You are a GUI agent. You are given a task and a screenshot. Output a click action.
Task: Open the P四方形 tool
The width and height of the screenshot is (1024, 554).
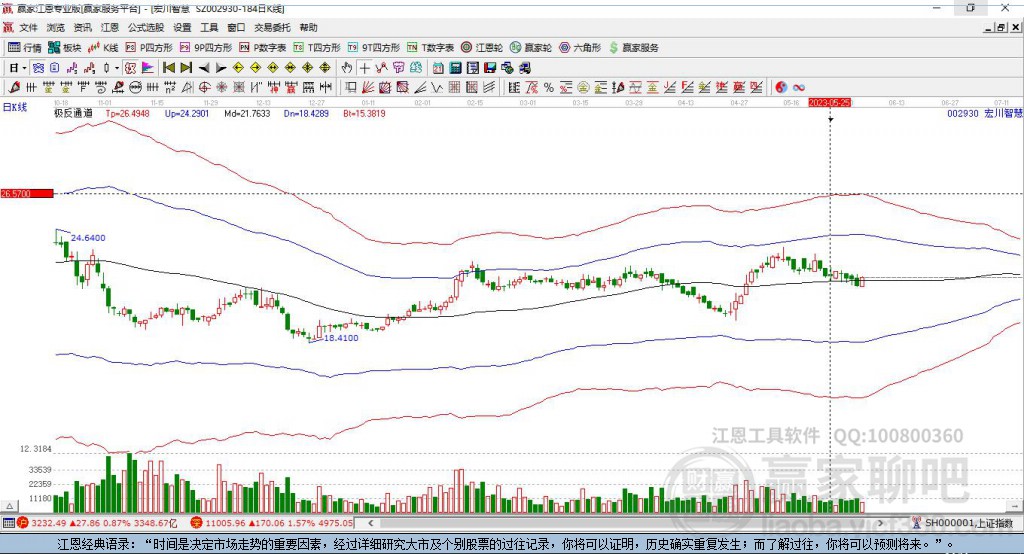[148, 48]
